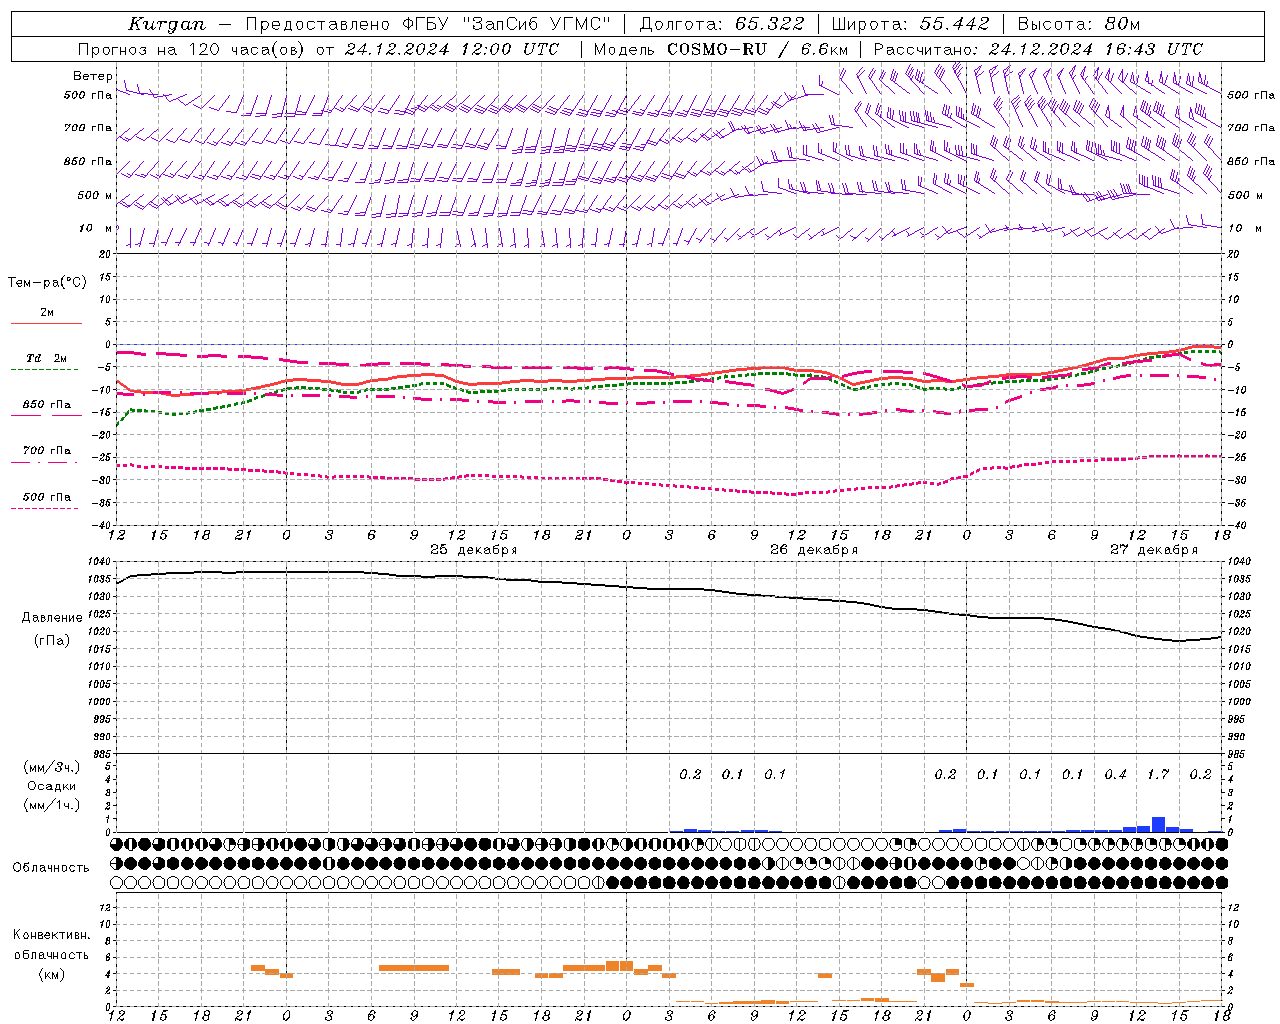Viewport: 1280px width, 1024px height.
Task: Click the Прогноз на 120 часа(ов) text
Action: [192, 49]
